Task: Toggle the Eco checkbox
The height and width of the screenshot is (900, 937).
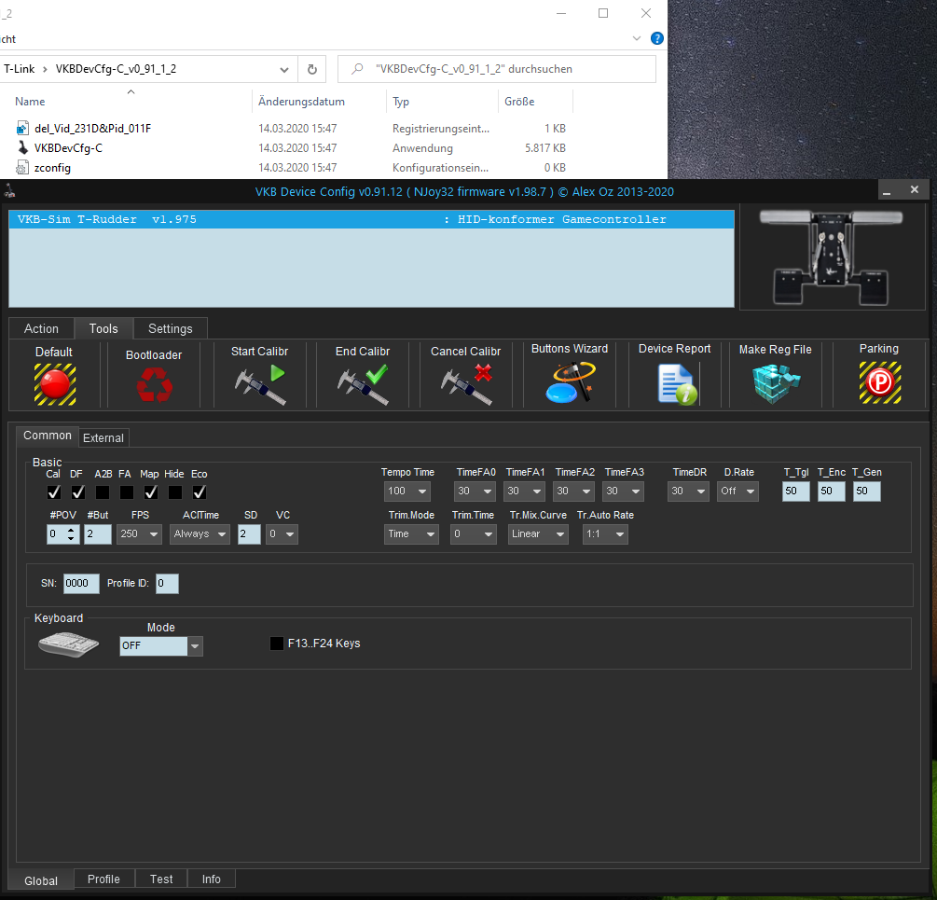Action: coord(199,492)
